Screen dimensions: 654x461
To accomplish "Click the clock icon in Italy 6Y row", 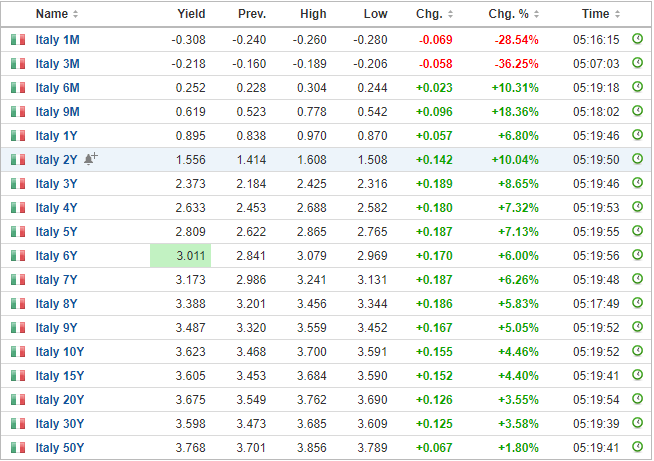I will coord(637,255).
